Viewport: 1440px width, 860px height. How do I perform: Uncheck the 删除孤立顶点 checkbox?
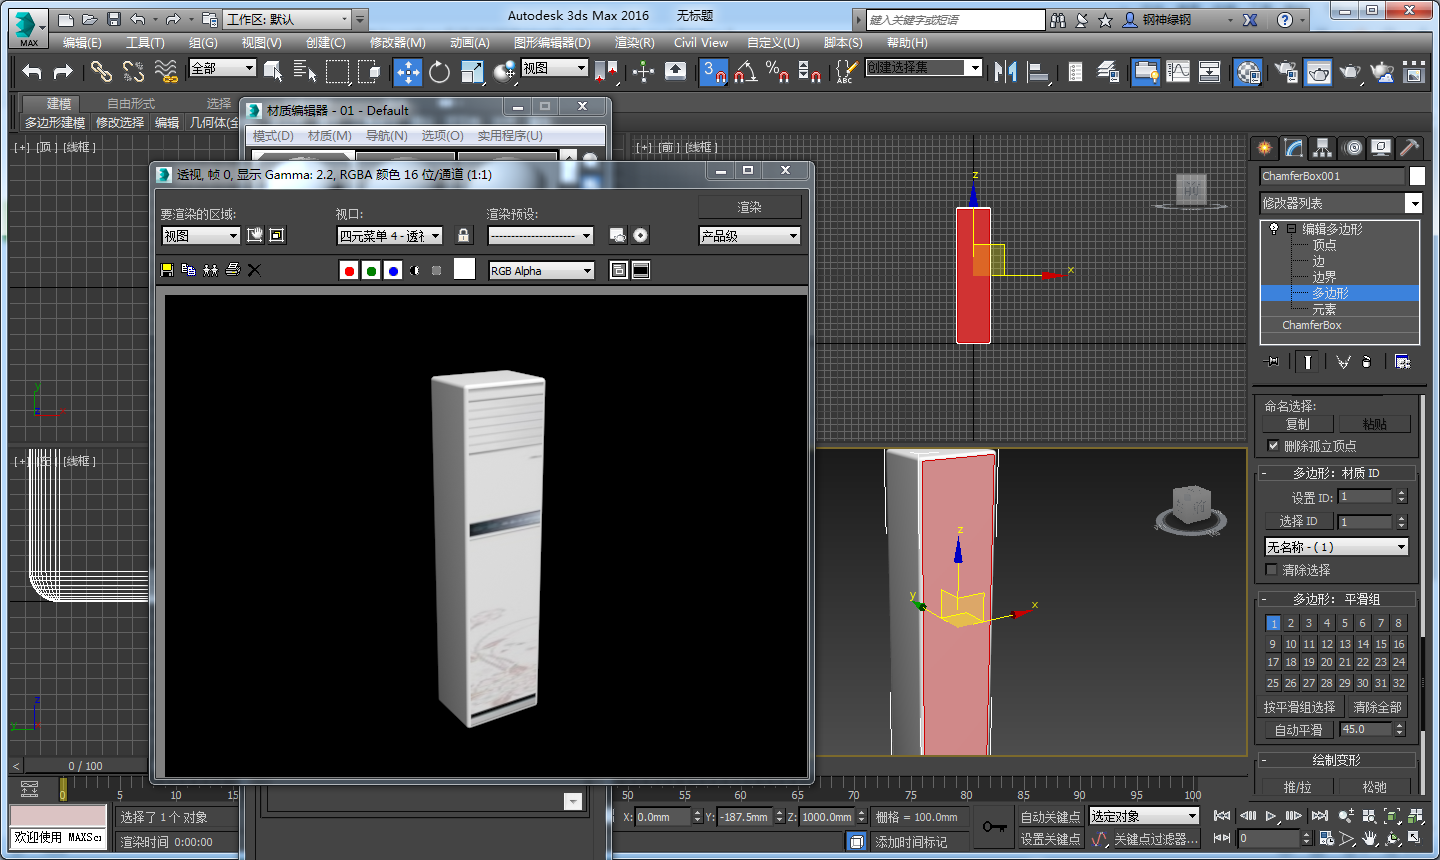1273,446
